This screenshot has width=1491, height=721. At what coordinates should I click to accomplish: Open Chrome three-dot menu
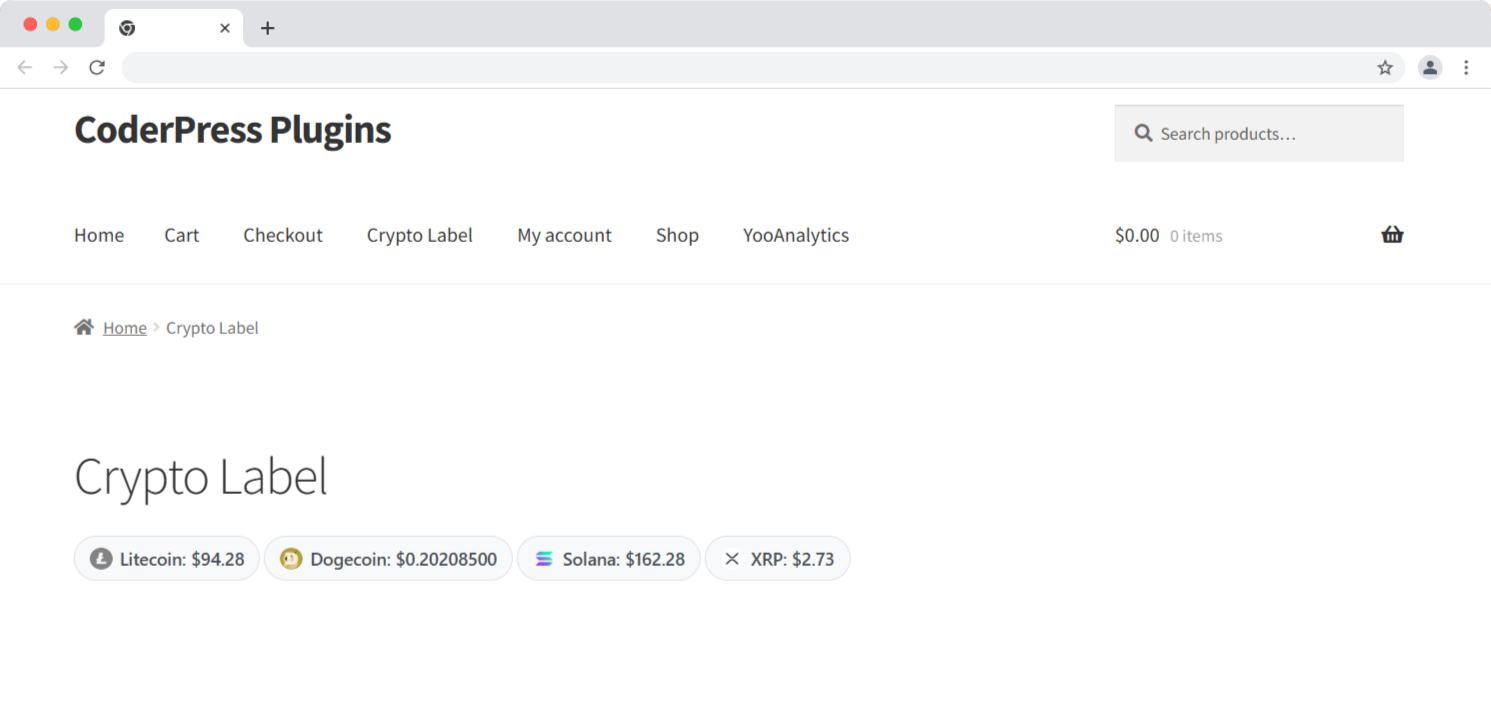tap(1466, 68)
